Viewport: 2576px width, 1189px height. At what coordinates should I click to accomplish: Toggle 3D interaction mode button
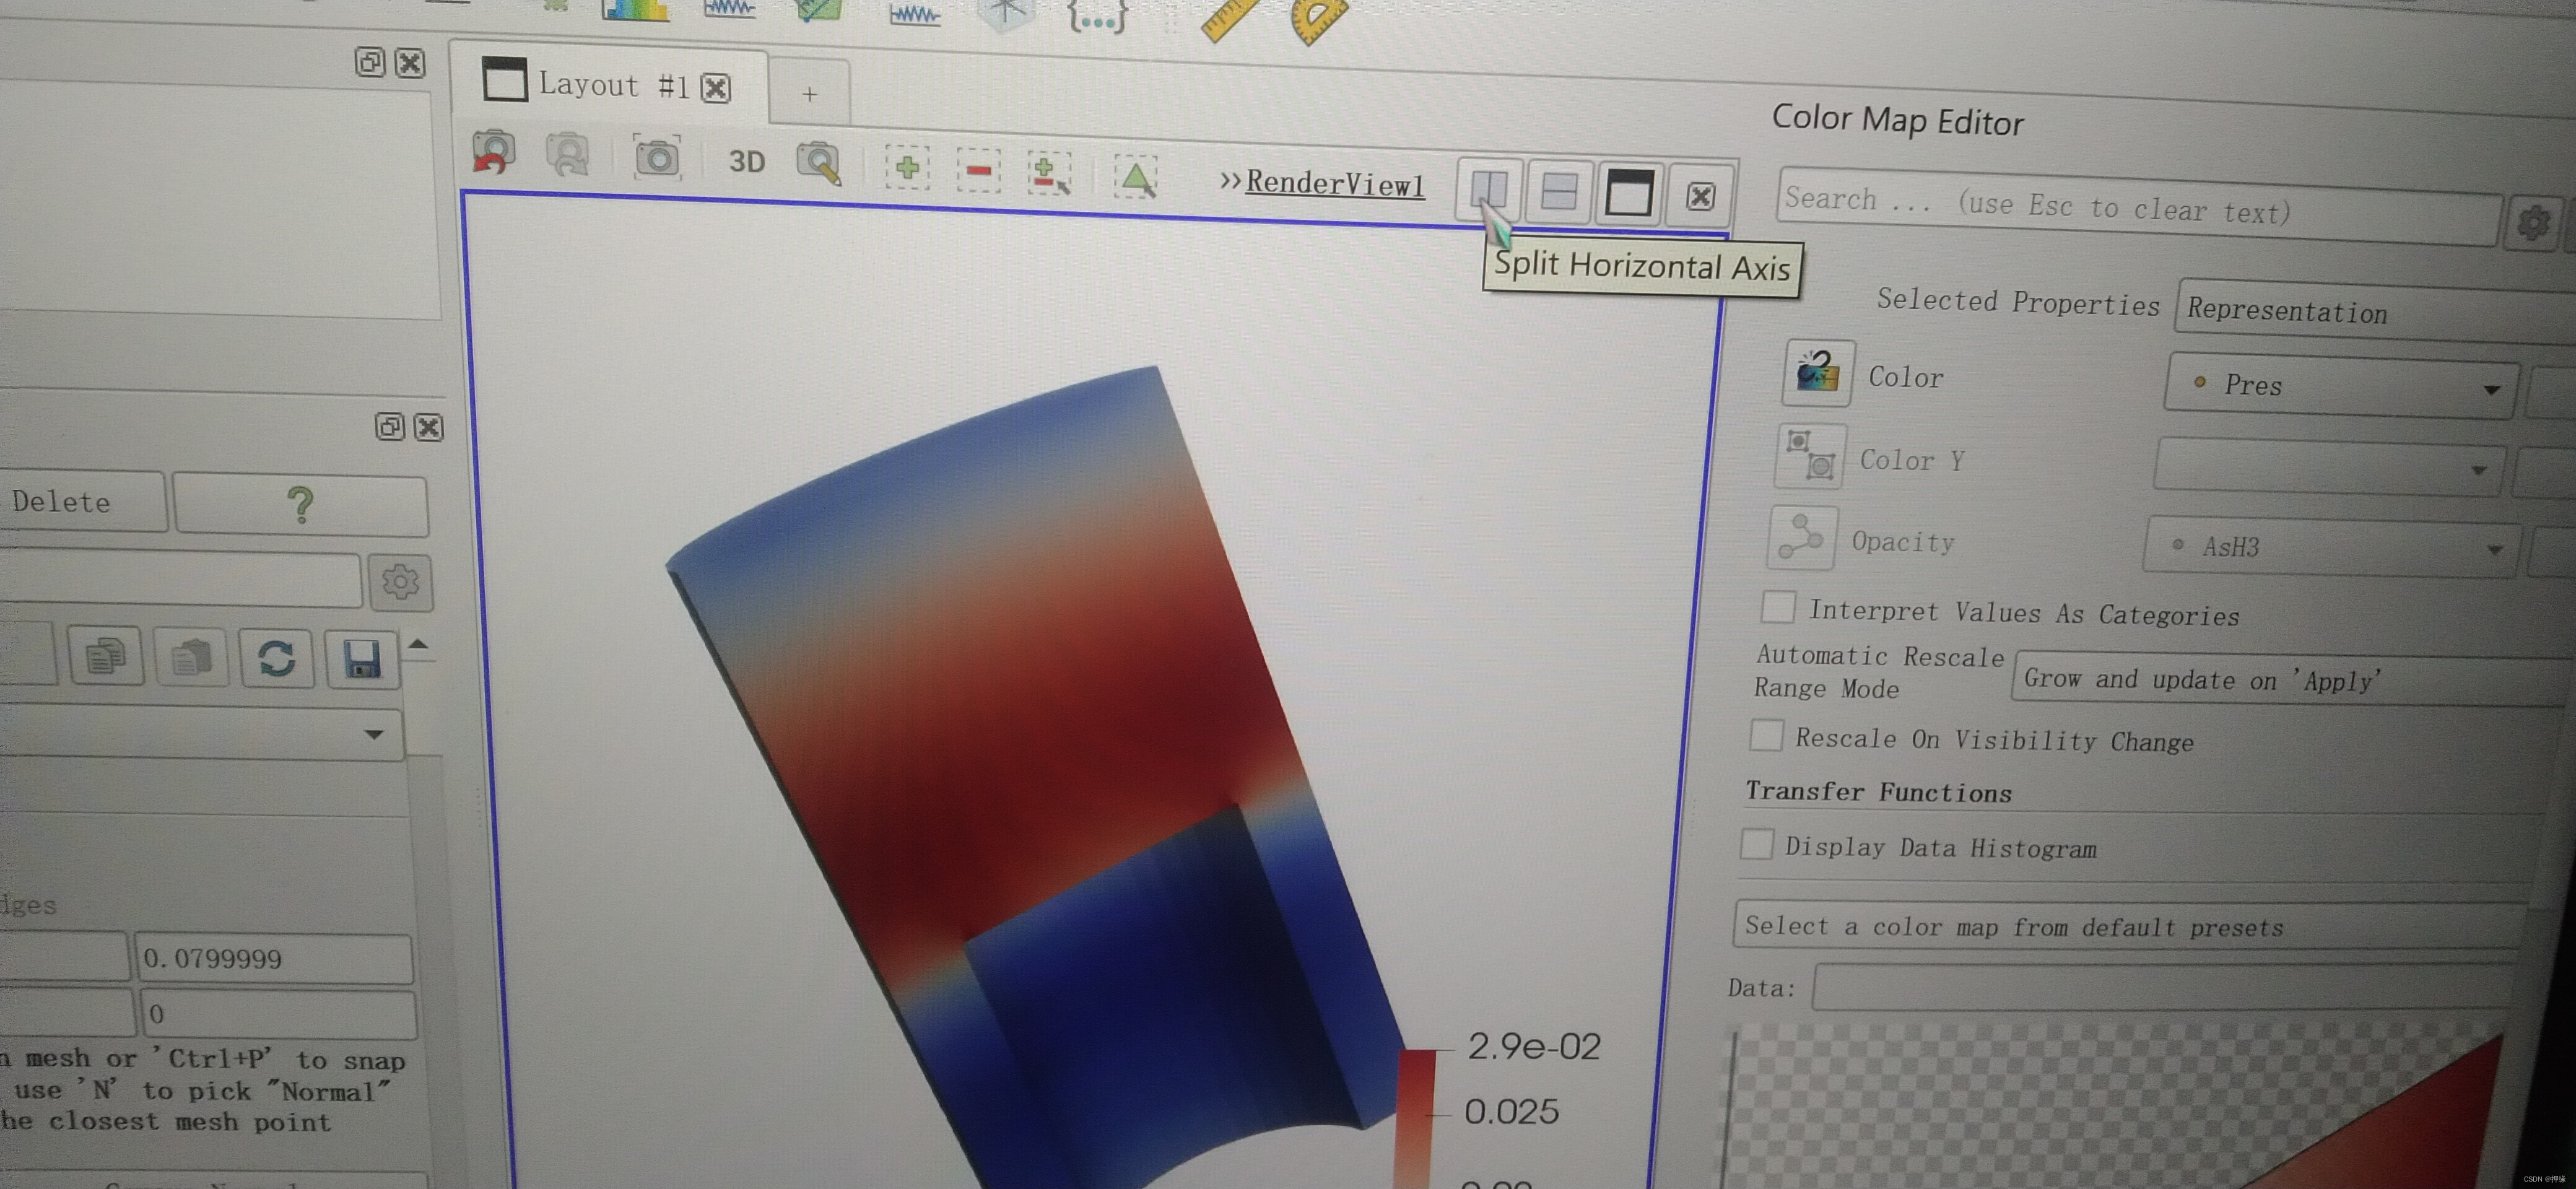pyautogui.click(x=746, y=161)
